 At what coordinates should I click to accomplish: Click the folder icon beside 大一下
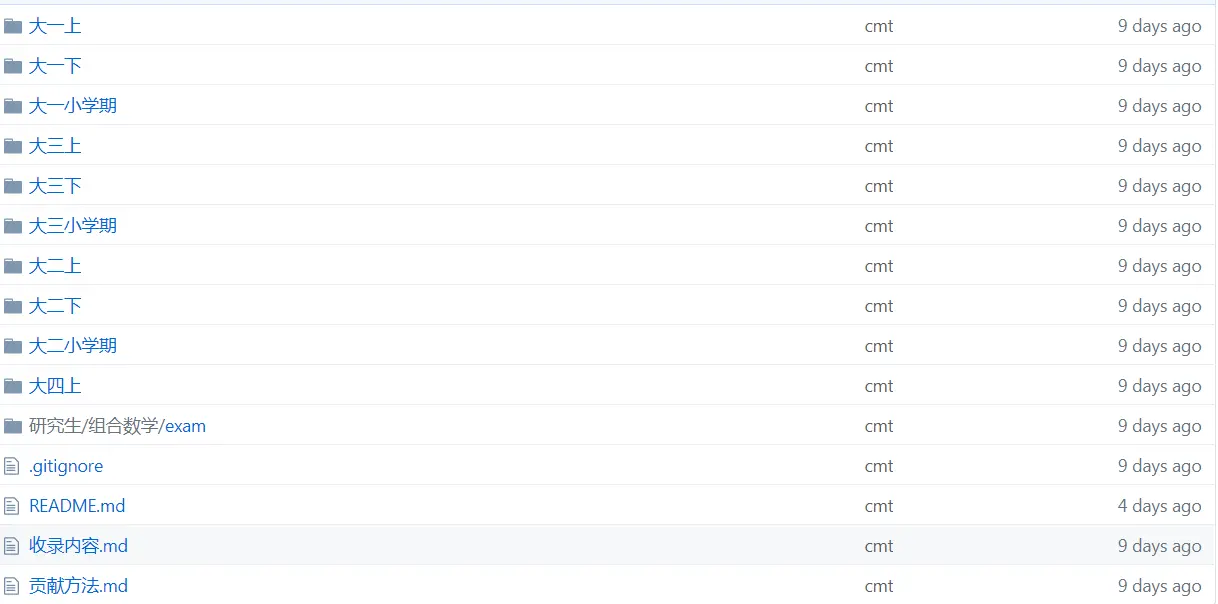pyautogui.click(x=13, y=66)
